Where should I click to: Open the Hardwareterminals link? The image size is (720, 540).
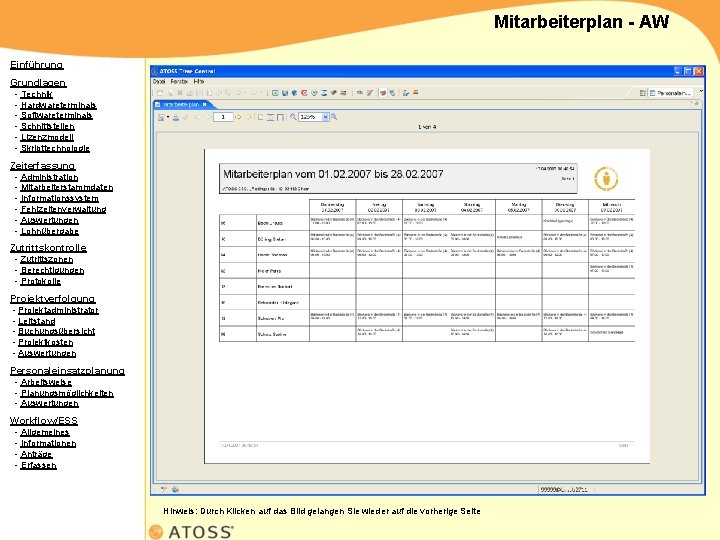[58, 105]
